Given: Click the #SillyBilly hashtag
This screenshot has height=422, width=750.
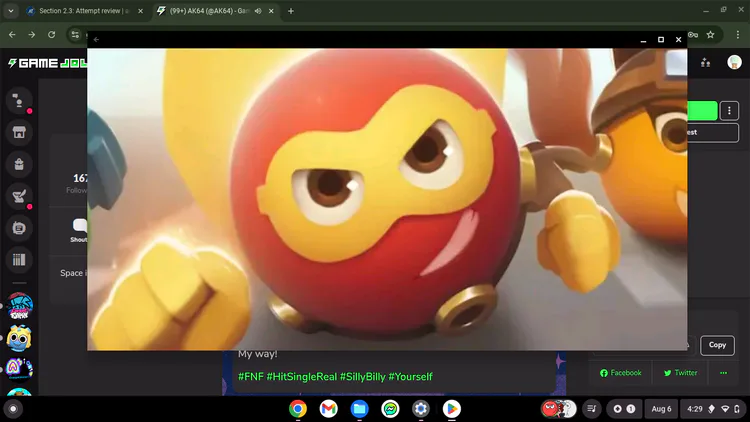Looking at the screenshot, I should coord(363,377).
